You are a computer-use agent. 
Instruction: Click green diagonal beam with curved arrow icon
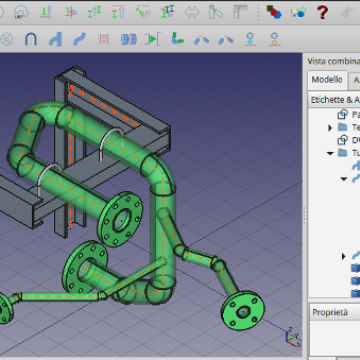pyautogui.click(x=143, y=12)
